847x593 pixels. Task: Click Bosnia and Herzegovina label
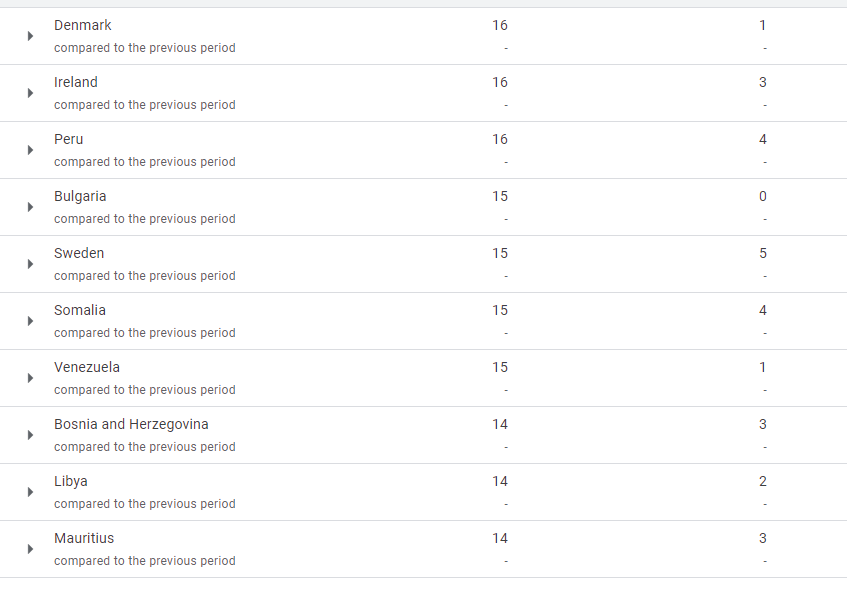click(x=131, y=424)
